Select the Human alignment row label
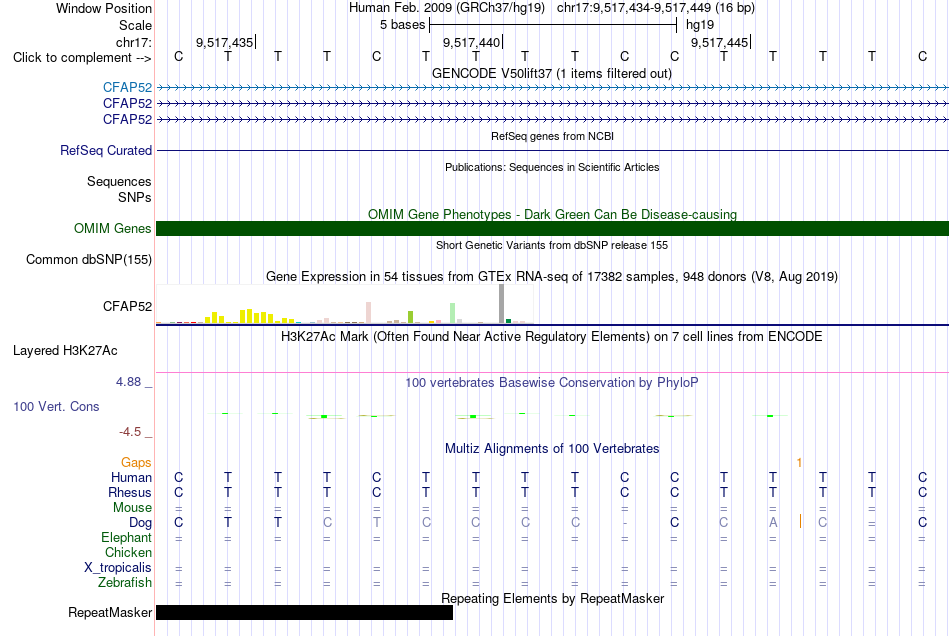950x636 pixels. coord(131,477)
